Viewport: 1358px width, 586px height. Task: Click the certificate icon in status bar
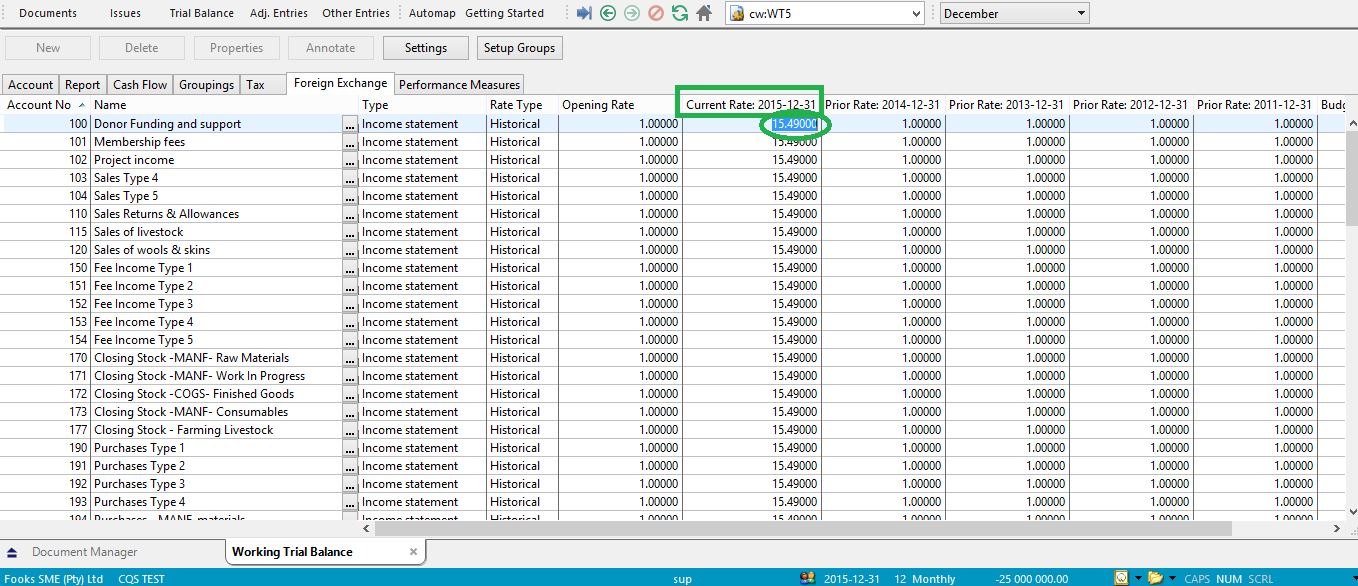point(1122,578)
